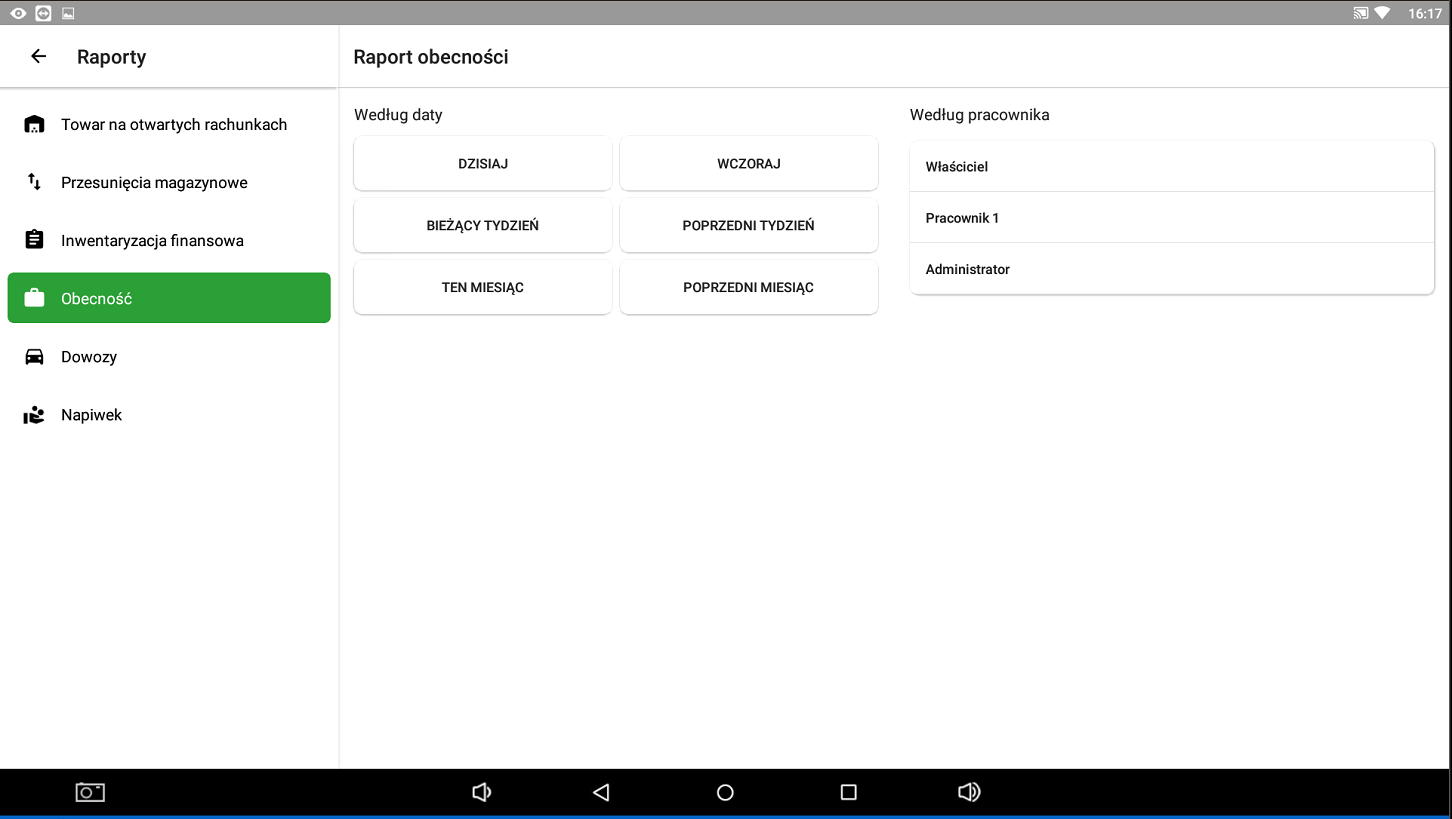Screen dimensions: 1452x819
Task: Open the recent apps square button
Action: 848,792
